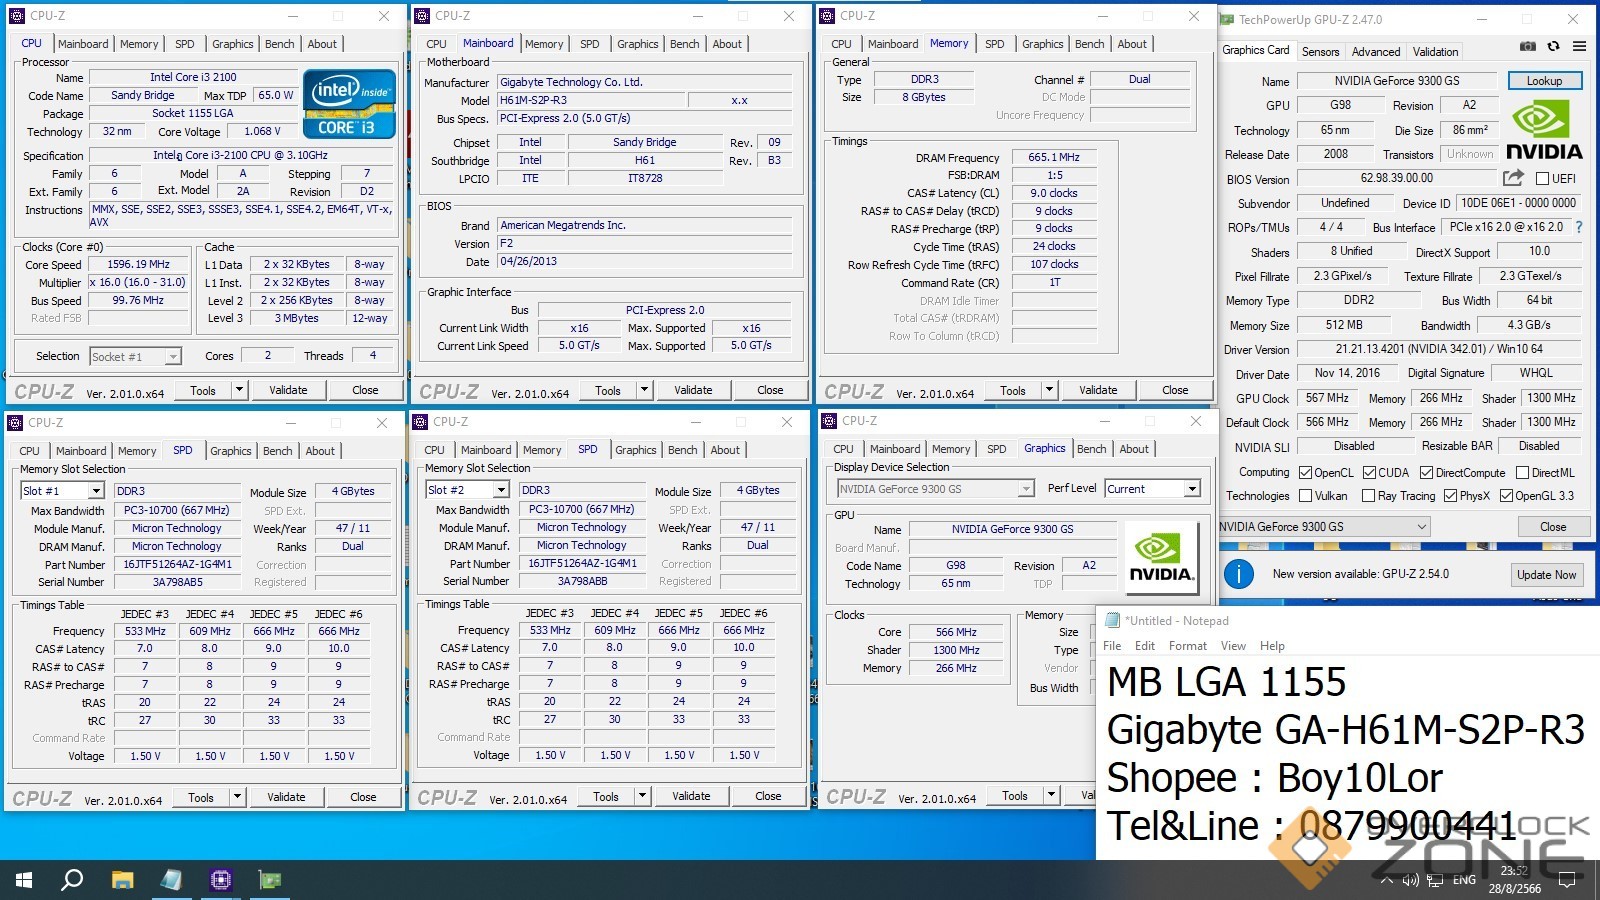Switch to the Sensors tab in GPU-Z
This screenshot has width=1600, height=900.
point(1320,52)
